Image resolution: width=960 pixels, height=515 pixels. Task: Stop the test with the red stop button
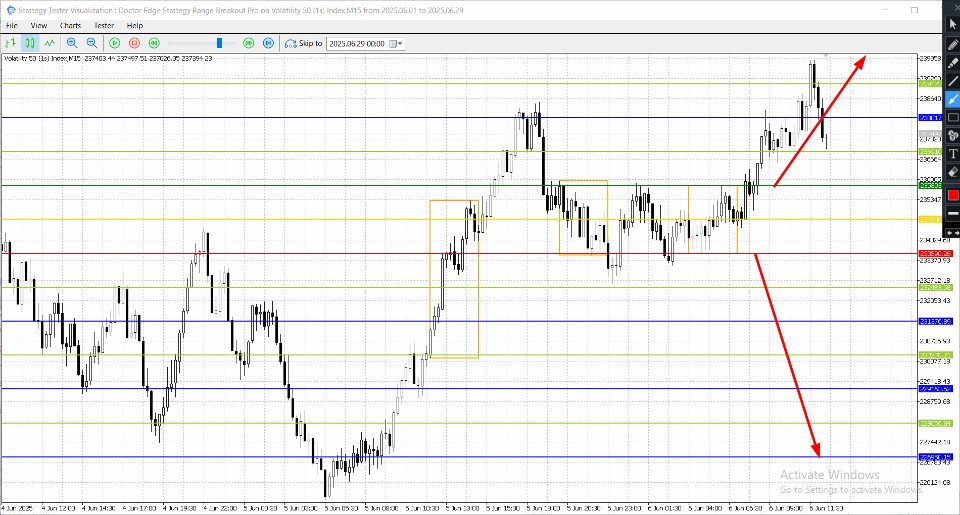[x=135, y=43]
